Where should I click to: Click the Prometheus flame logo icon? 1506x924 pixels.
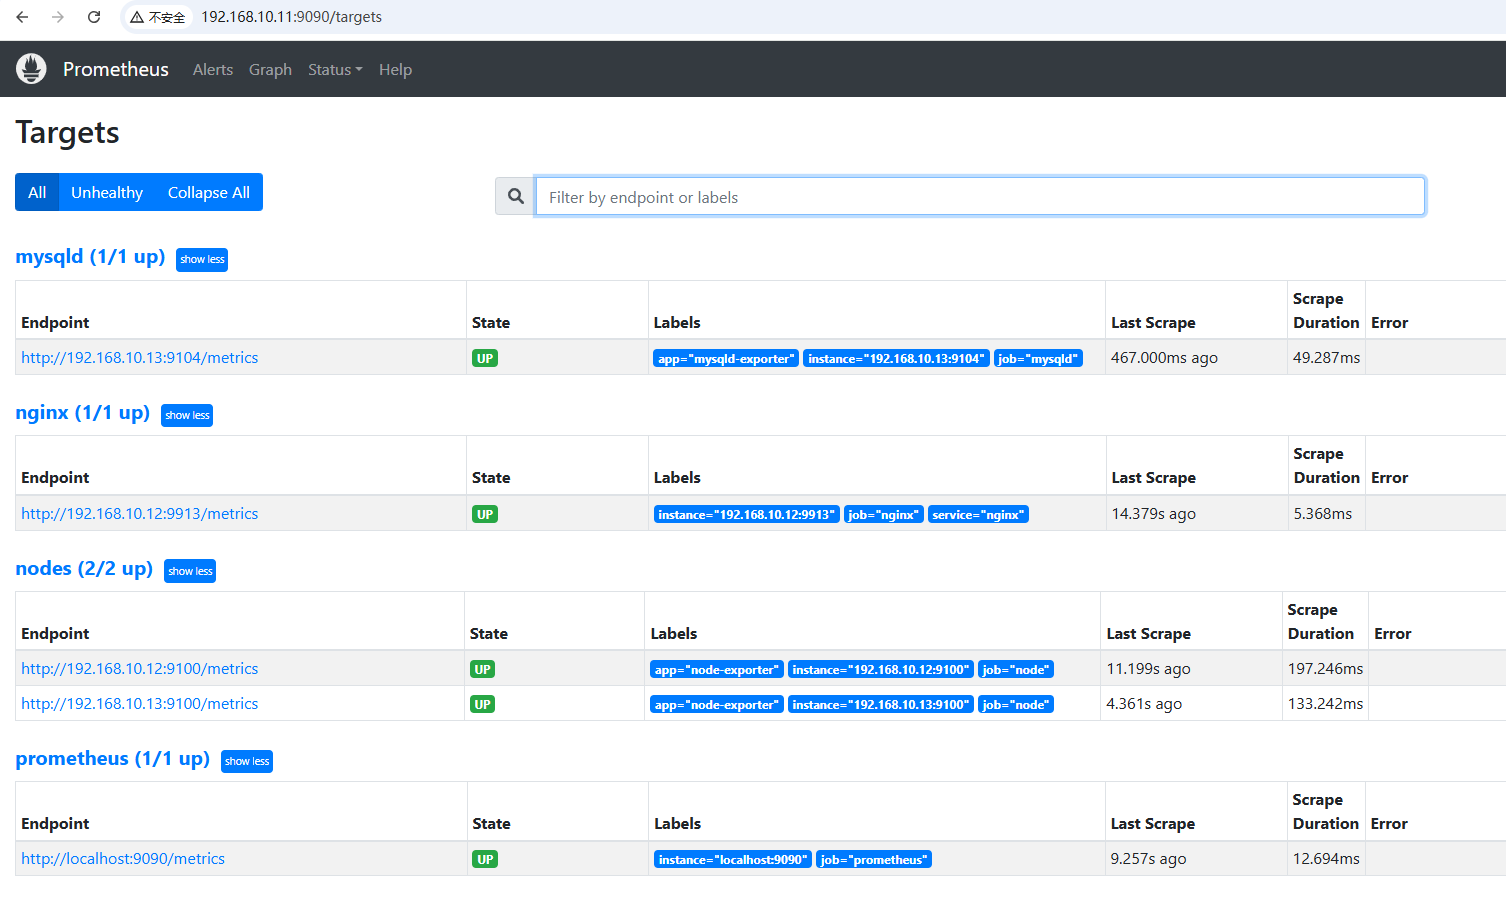pos(31,69)
